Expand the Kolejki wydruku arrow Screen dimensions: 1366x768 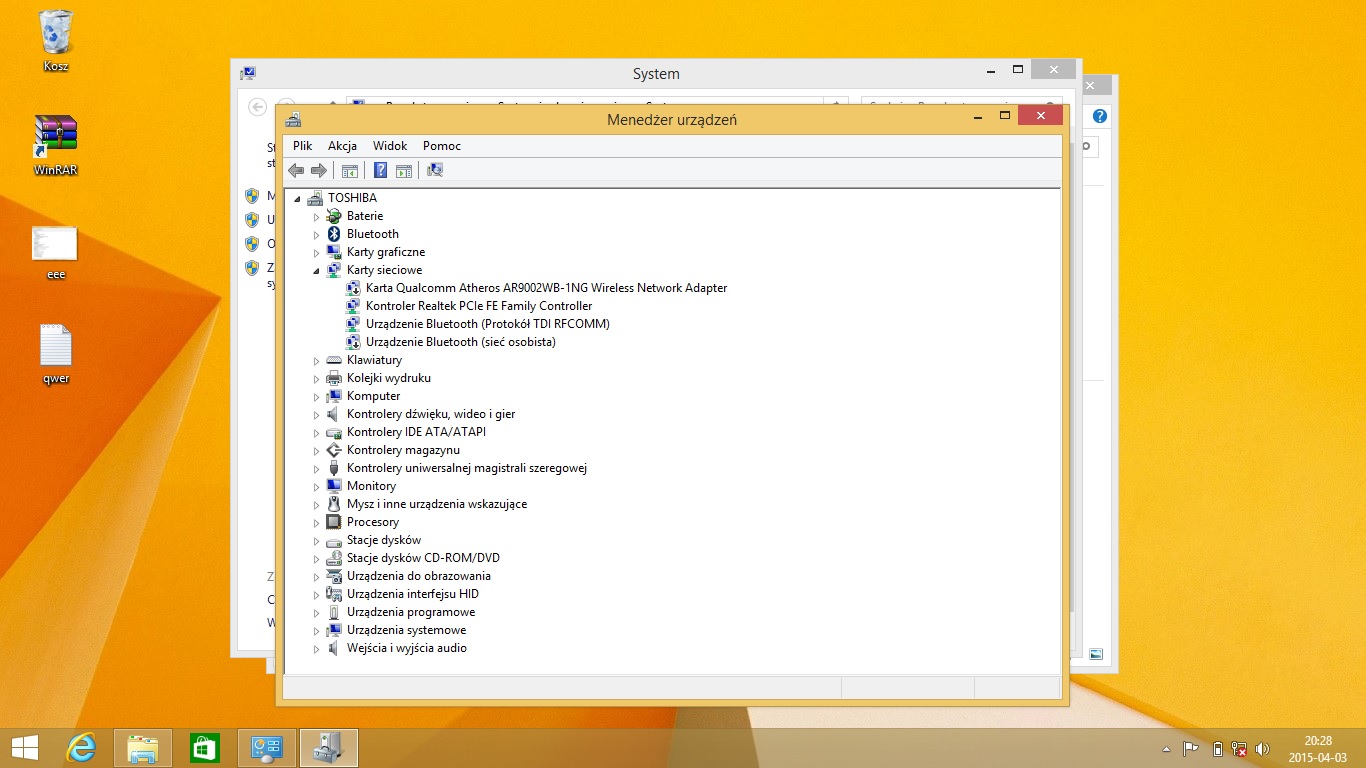pyautogui.click(x=316, y=378)
